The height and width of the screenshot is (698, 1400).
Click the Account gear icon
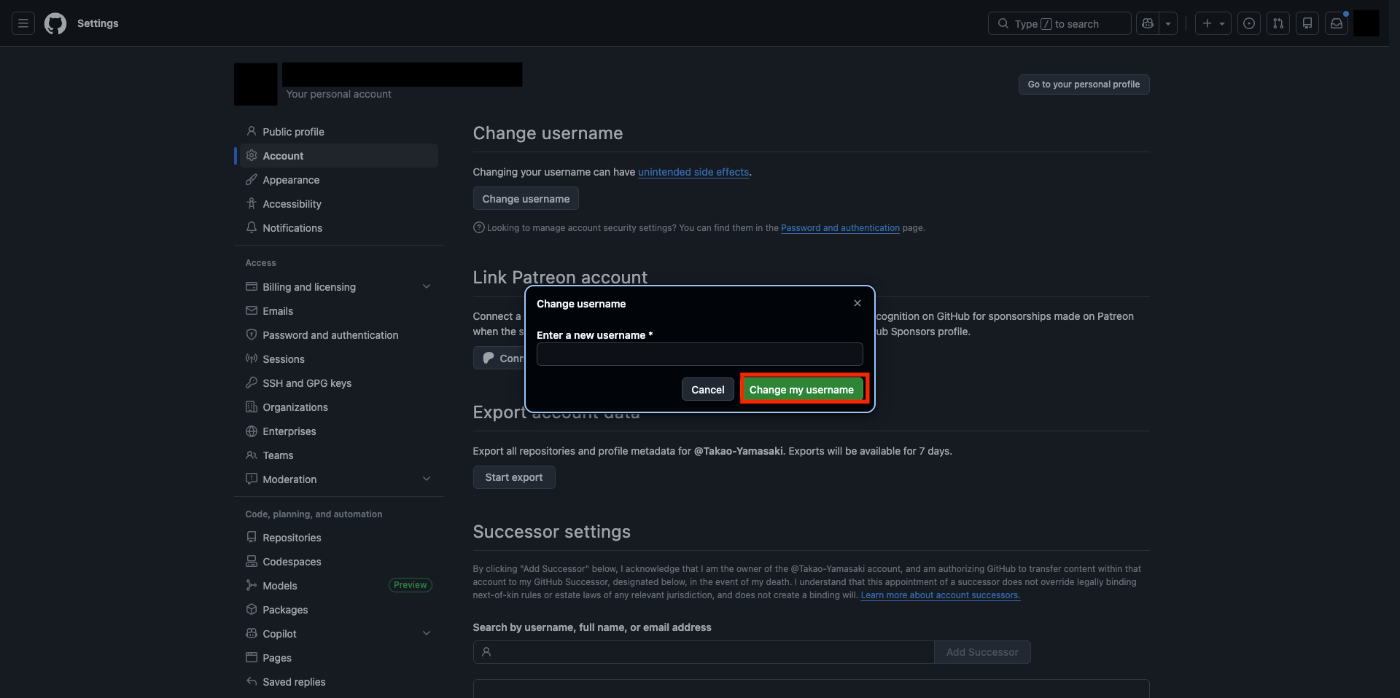252,155
